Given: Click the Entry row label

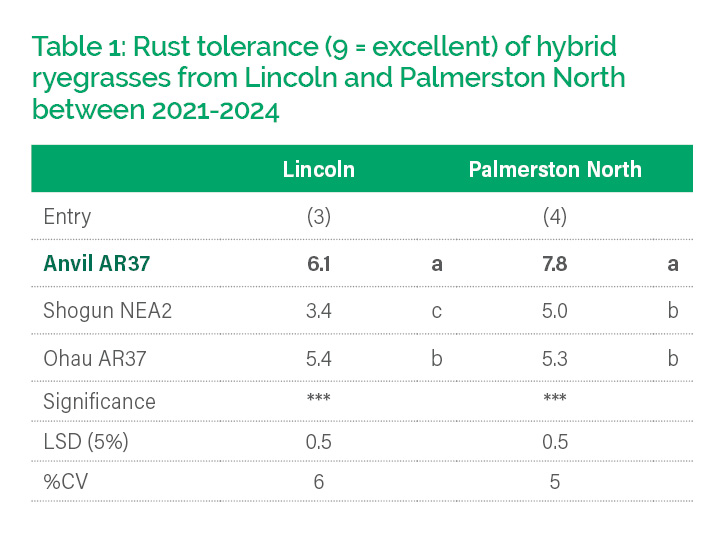Looking at the screenshot, I should pos(67,216).
